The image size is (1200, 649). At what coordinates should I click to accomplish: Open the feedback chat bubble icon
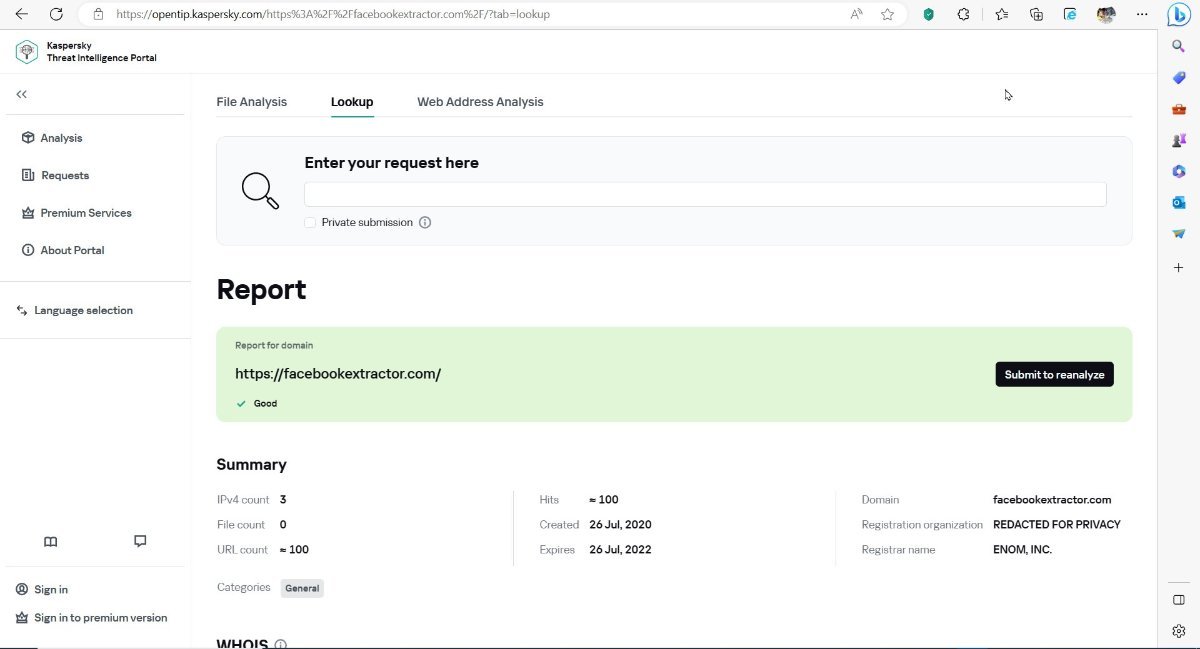[140, 541]
